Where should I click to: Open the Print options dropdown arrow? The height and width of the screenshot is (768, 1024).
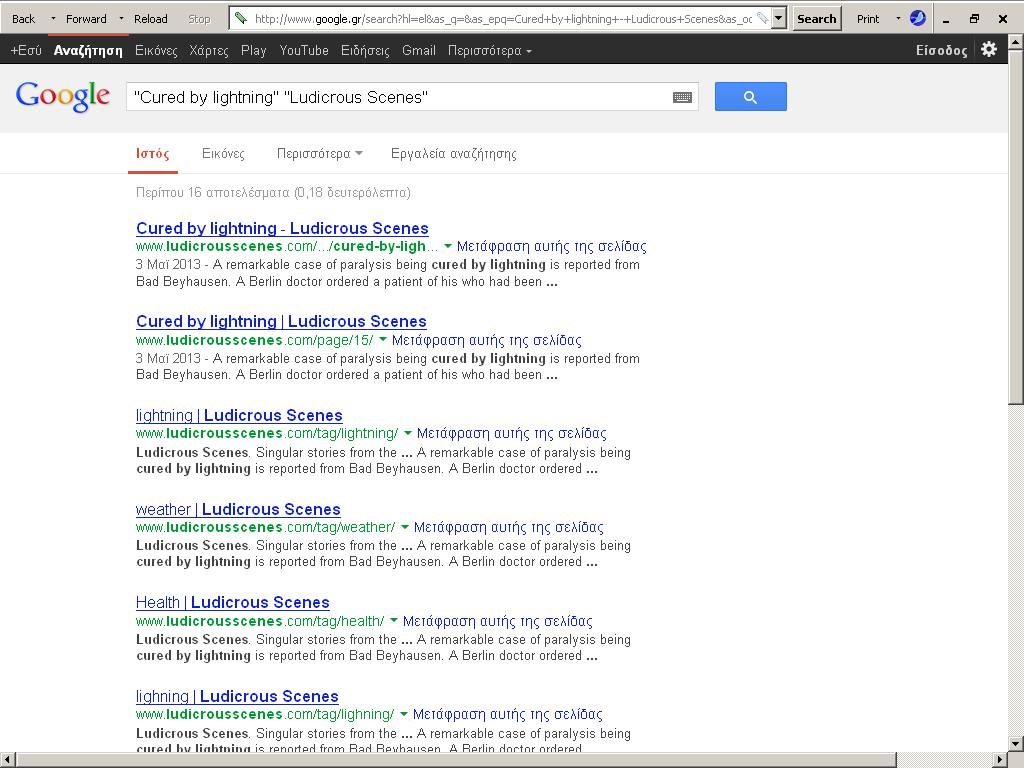[898, 18]
